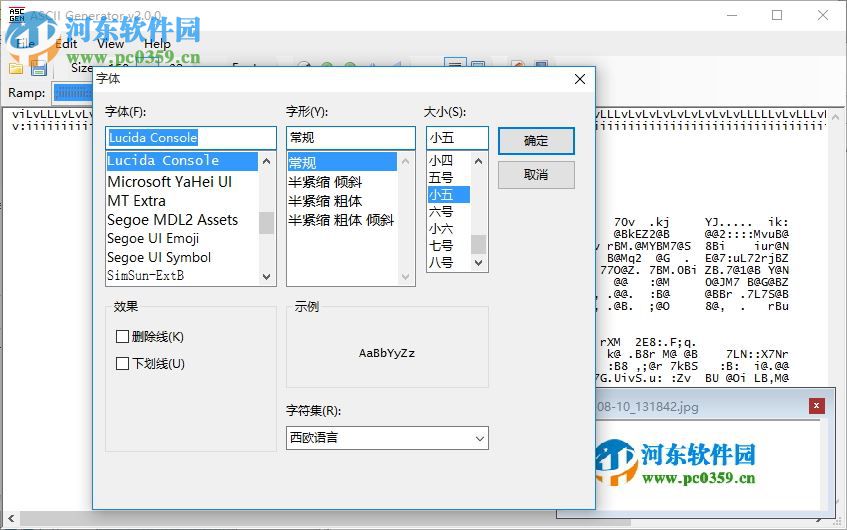Pick the 半紧缩 粗体 style
Image resolution: width=847 pixels, height=530 pixels.
click(x=342, y=201)
